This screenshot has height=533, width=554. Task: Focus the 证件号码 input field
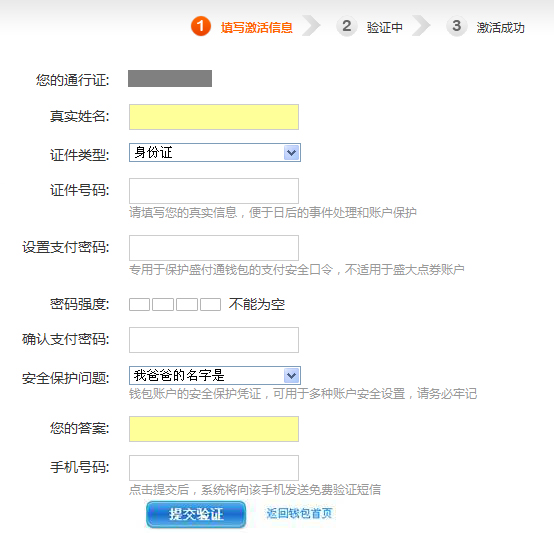click(214, 191)
